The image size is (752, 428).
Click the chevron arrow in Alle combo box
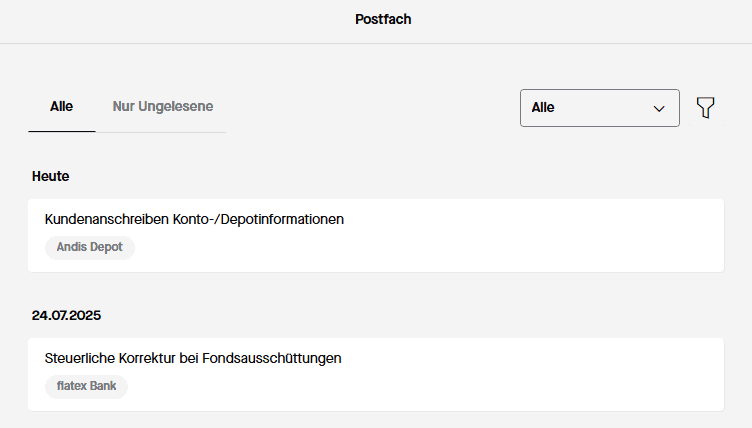point(659,108)
